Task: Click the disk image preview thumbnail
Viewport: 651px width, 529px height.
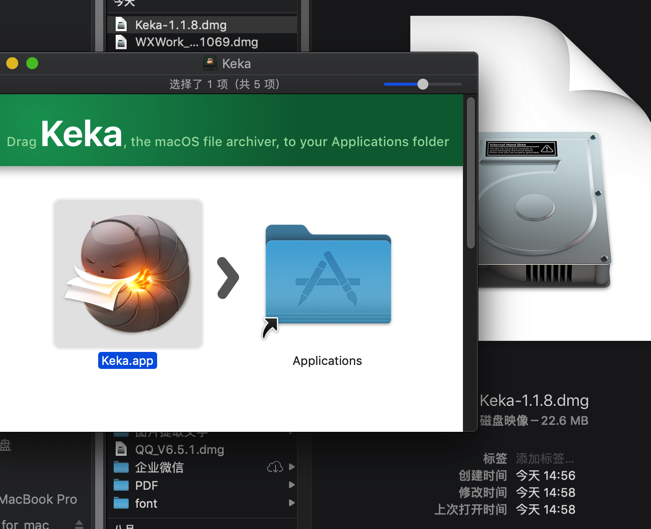Action: pos(565,179)
